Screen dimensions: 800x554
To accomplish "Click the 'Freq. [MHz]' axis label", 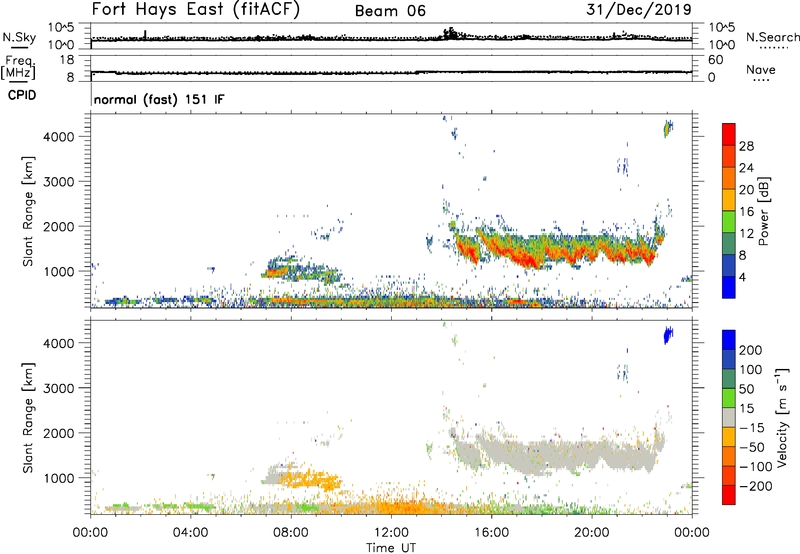I will click(x=19, y=68).
